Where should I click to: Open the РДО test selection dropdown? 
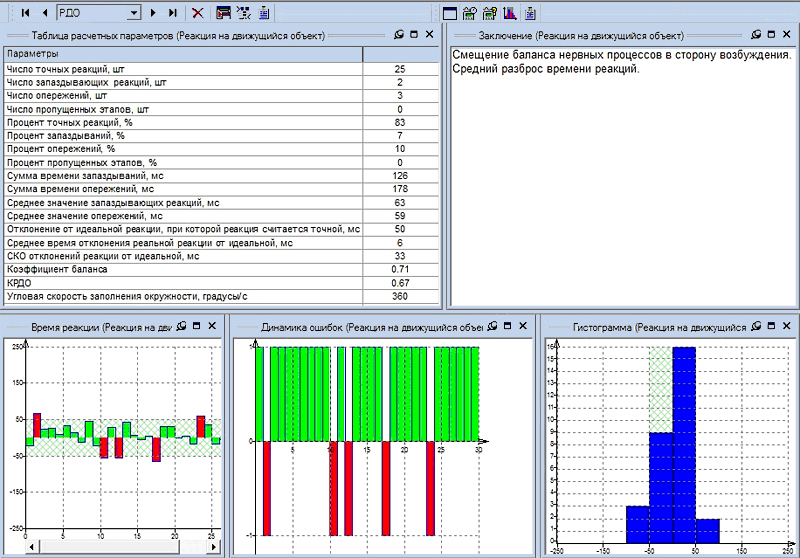click(x=134, y=13)
